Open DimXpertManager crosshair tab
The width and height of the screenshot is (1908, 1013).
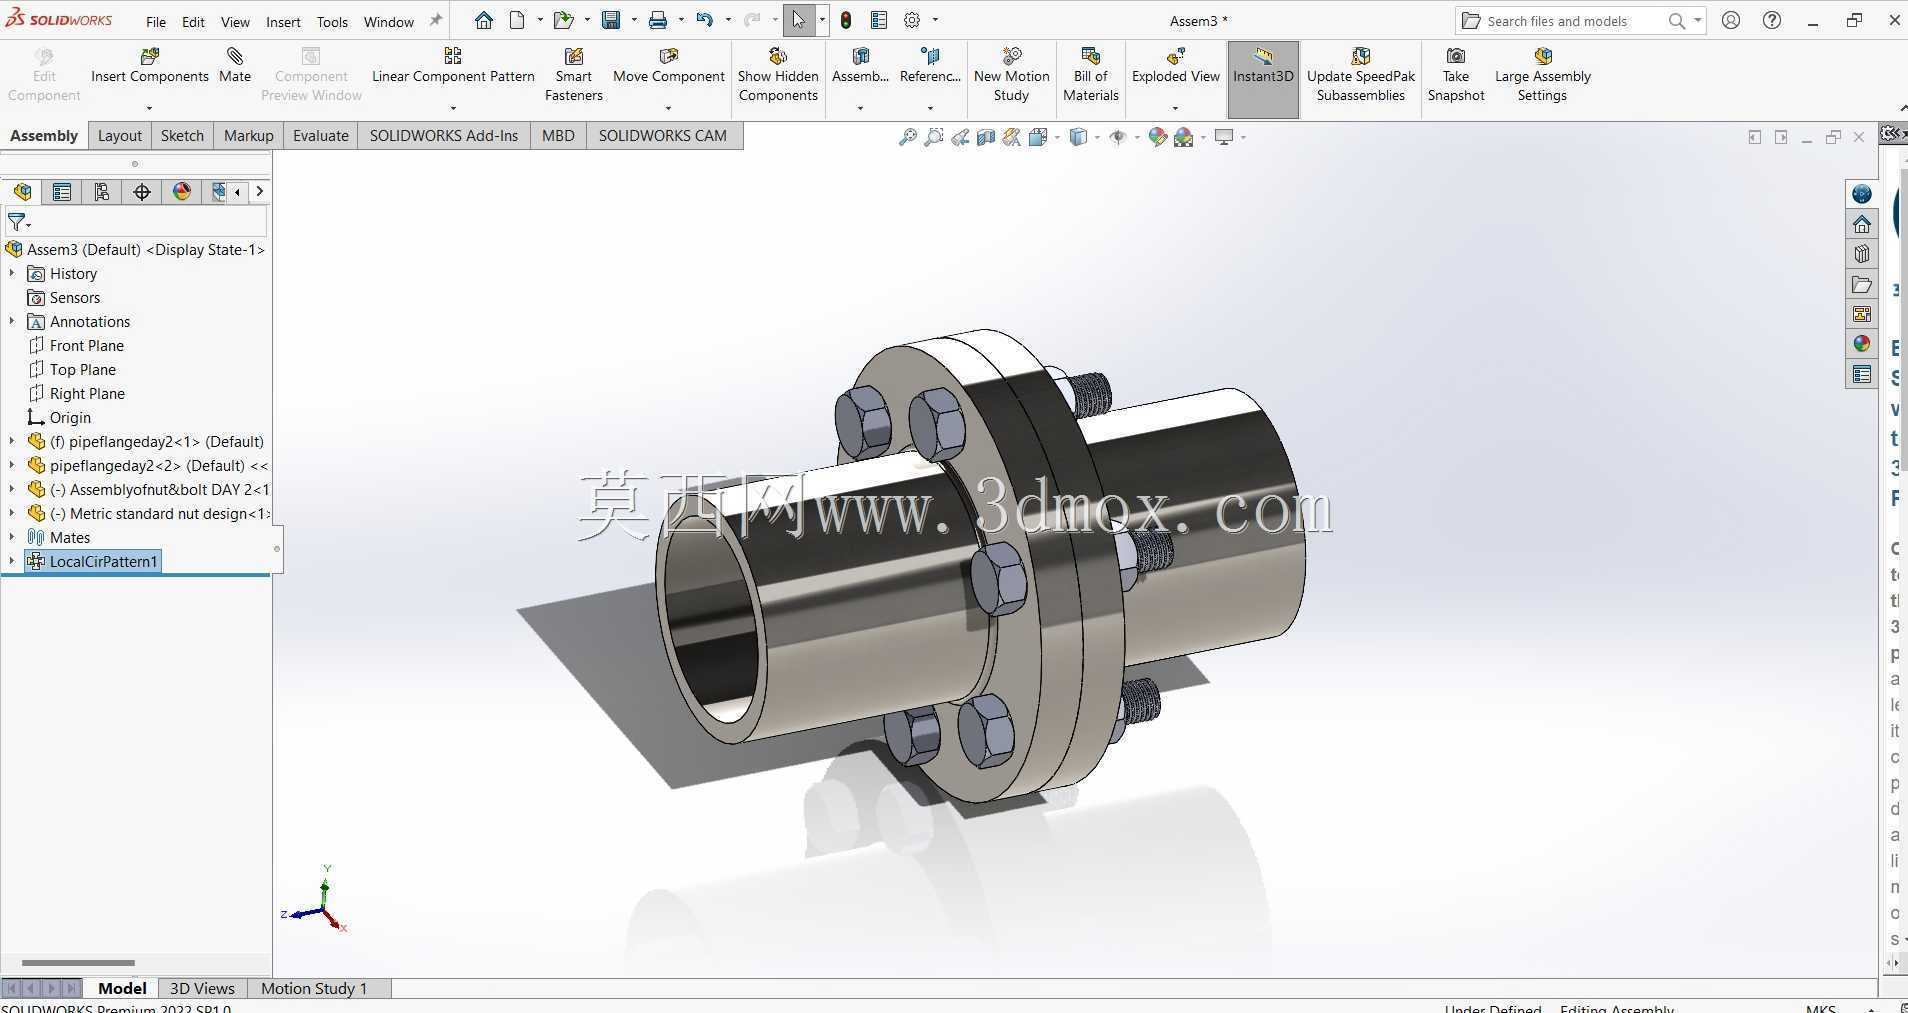[142, 192]
